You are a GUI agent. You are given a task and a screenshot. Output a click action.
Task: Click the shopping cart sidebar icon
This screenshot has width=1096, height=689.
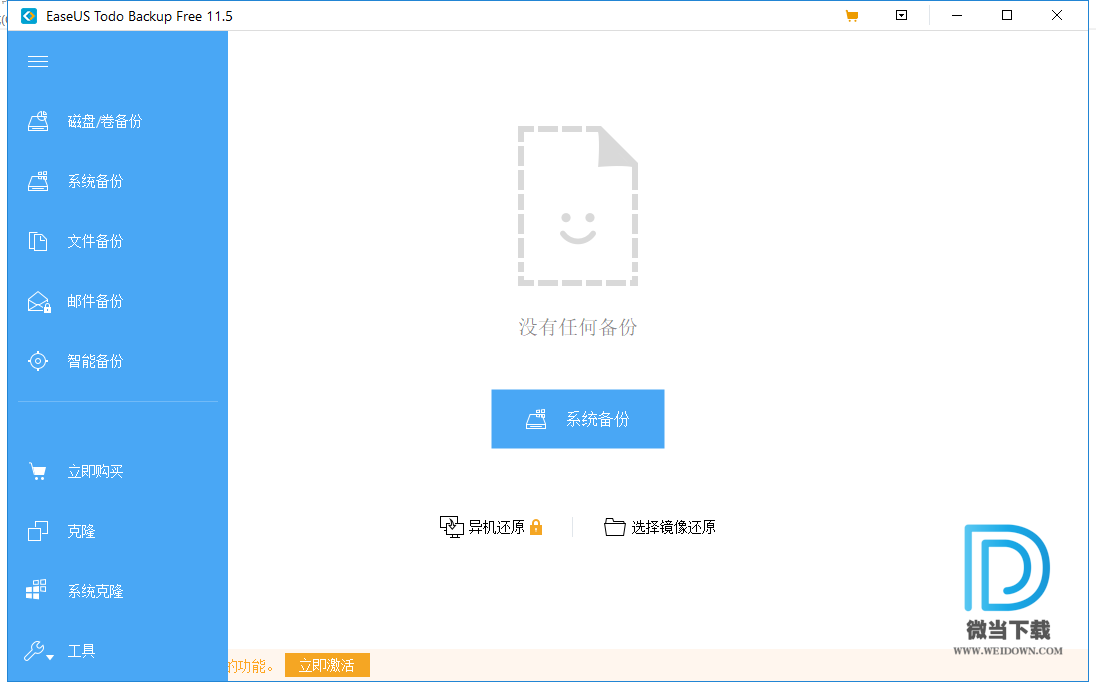point(38,472)
